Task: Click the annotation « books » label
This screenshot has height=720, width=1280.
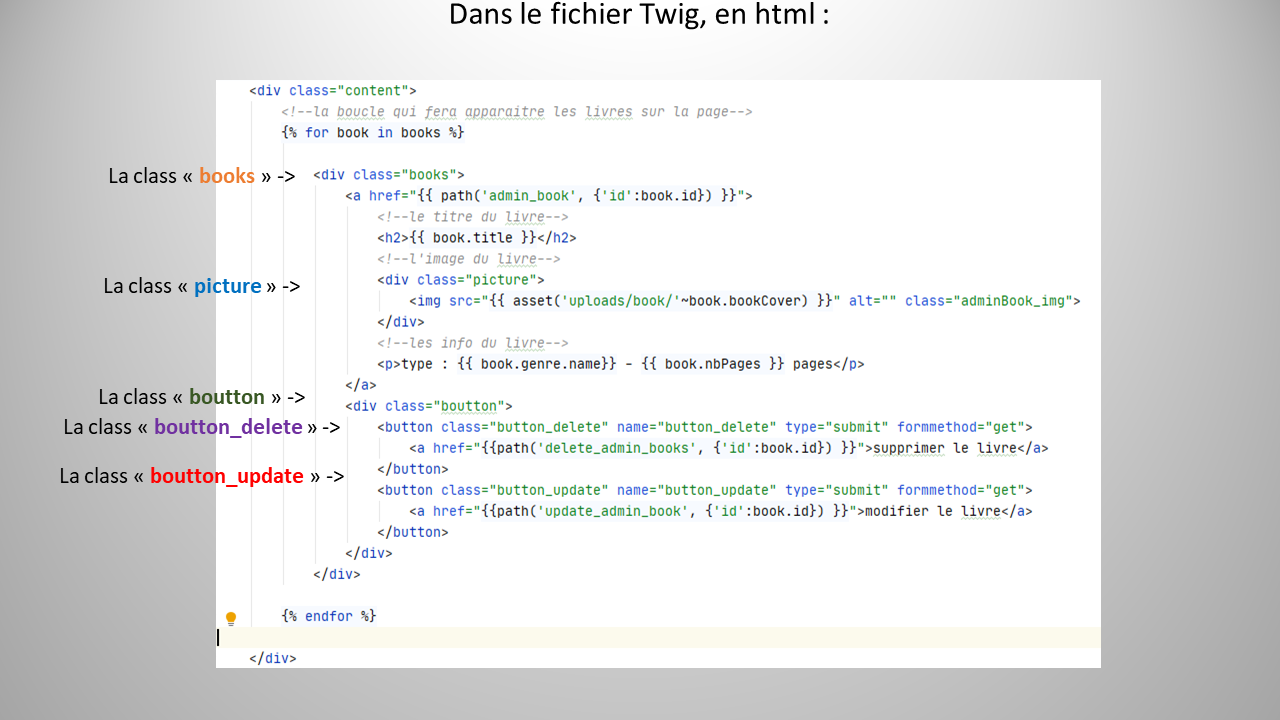Action: pos(200,176)
